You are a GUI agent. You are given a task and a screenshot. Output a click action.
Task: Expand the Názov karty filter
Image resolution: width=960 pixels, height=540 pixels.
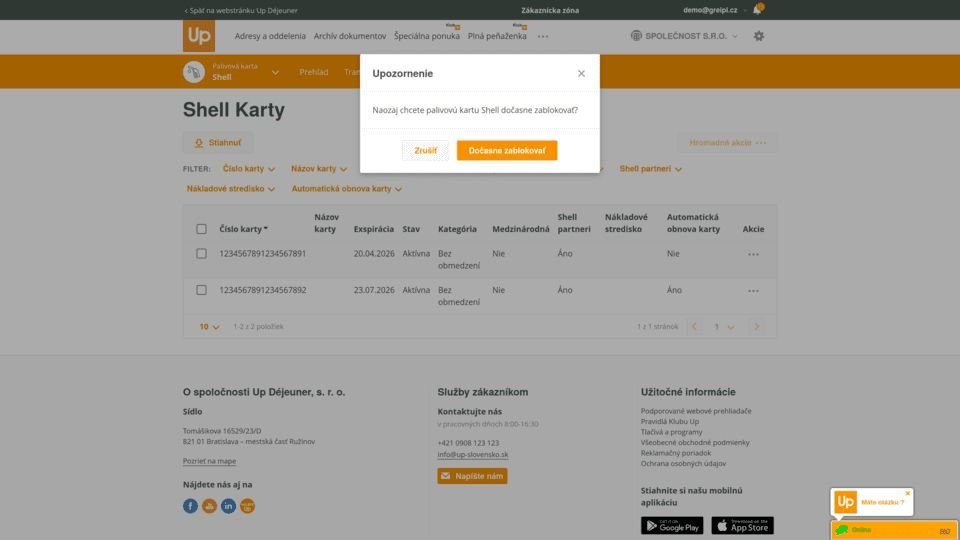[x=319, y=169]
